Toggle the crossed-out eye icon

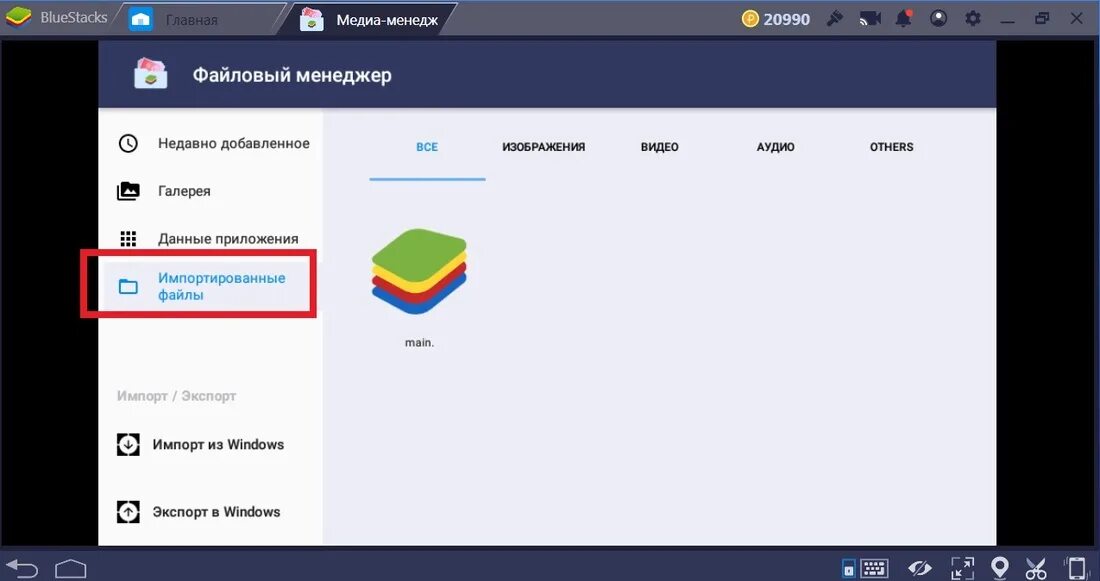click(x=920, y=567)
